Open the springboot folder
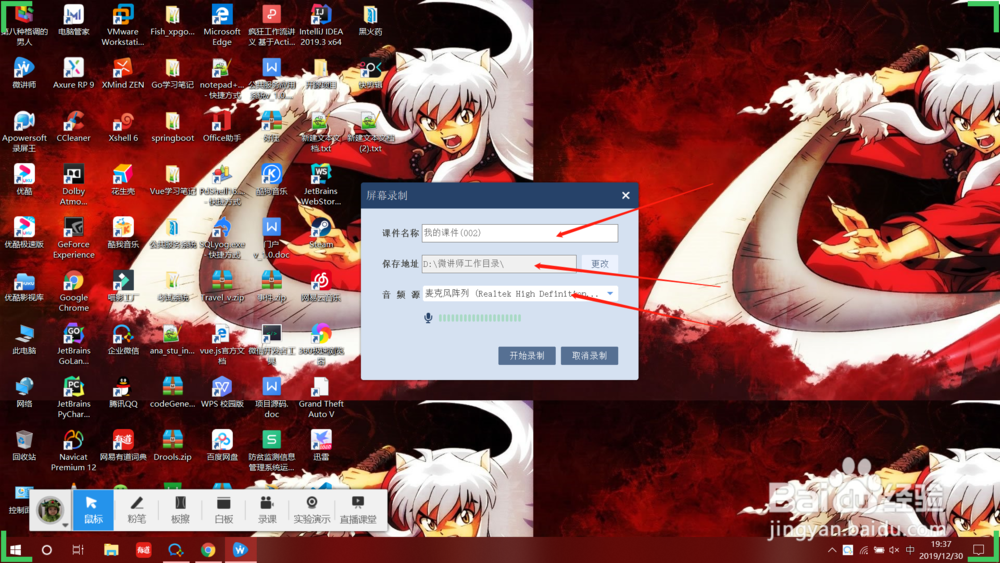1000x563 pixels. [x=172, y=126]
